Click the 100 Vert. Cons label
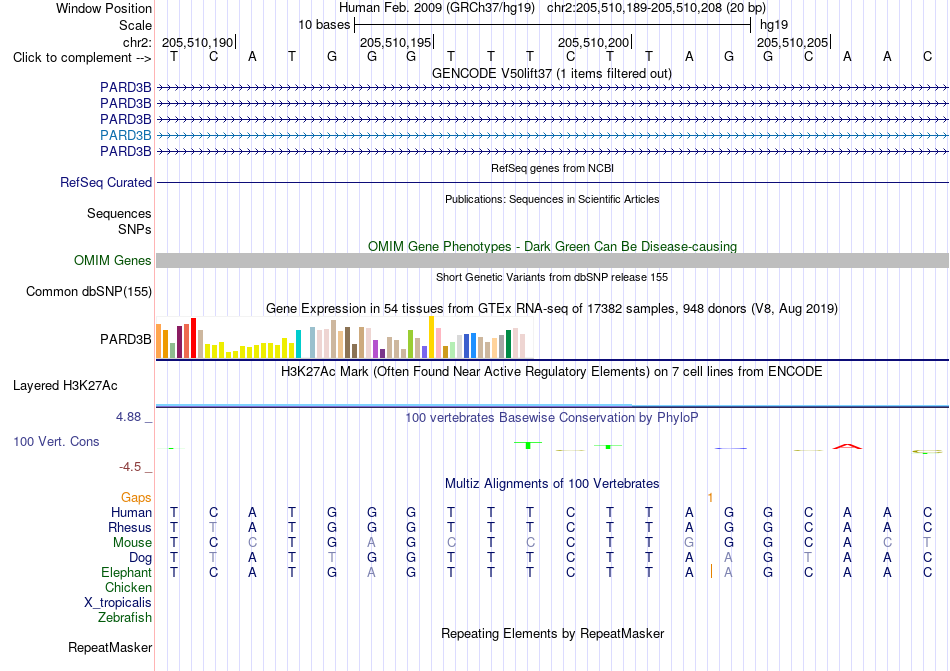Viewport: 950px width, 671px height. tap(56, 441)
